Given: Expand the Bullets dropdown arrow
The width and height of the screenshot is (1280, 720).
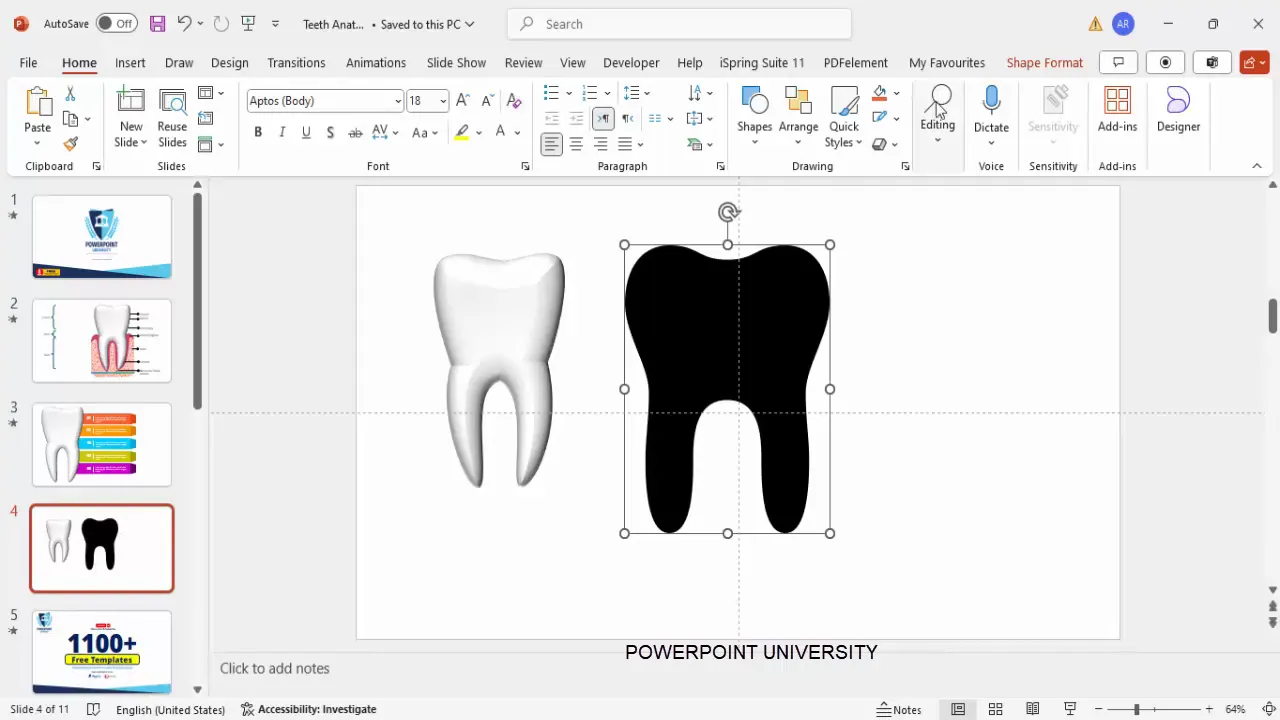Looking at the screenshot, I should [x=569, y=93].
